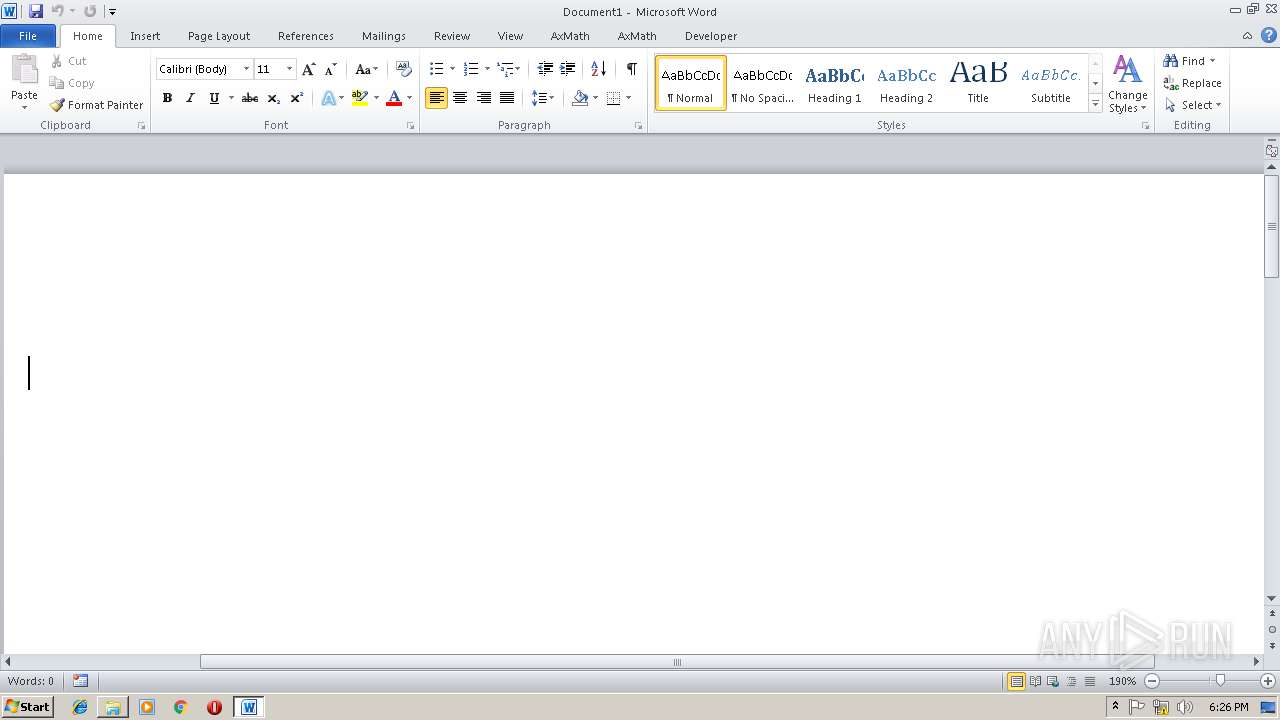Open the Paste options dropdown arrow
Screen dimensions: 1280x720
tap(24, 107)
